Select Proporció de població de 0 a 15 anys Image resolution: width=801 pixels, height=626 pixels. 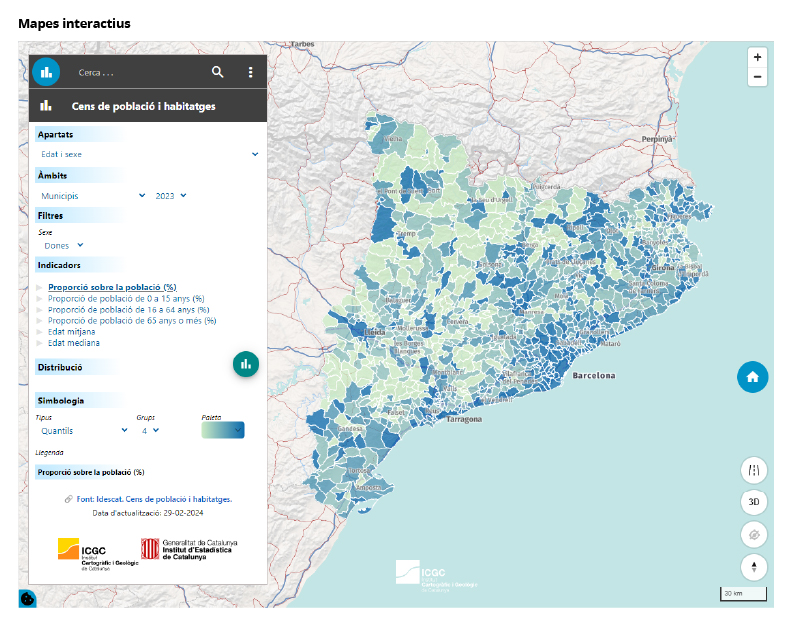coord(130,298)
